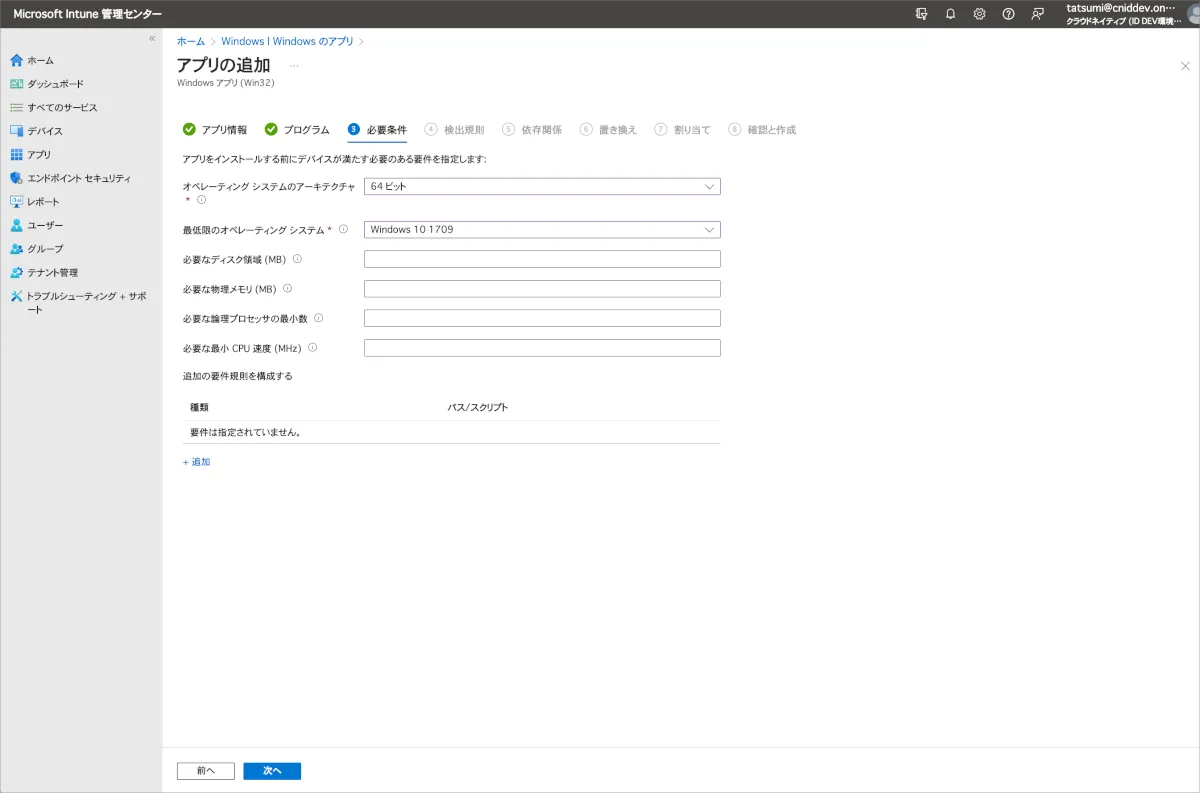This screenshot has height=793, width=1200.
Task: Open the ellipsis menu beside アプリの追加
Action: click(x=294, y=65)
